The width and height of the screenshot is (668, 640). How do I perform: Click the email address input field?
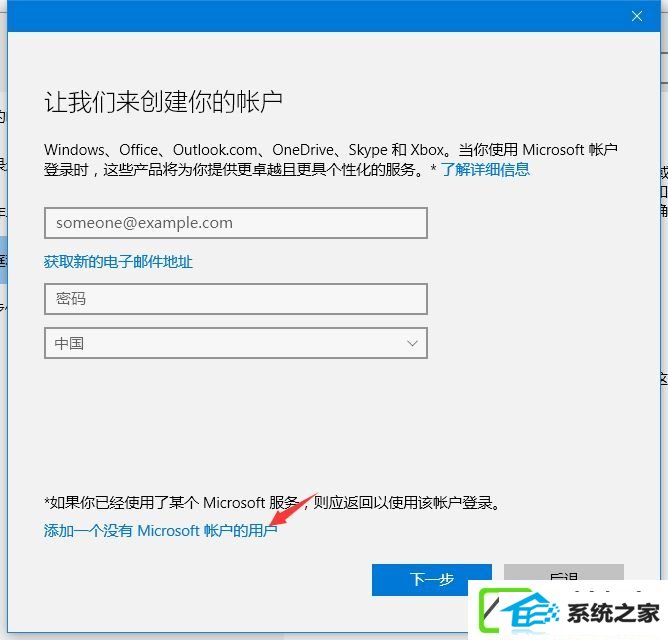tap(236, 223)
